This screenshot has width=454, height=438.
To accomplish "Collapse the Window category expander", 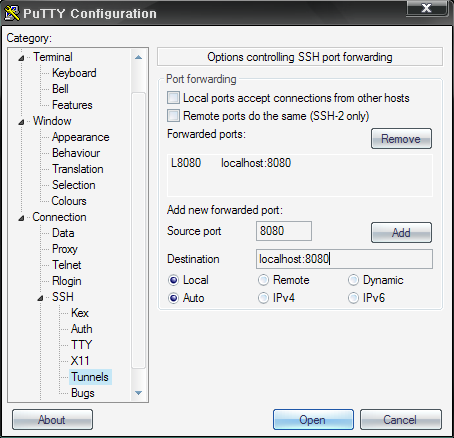I will coord(21,122).
